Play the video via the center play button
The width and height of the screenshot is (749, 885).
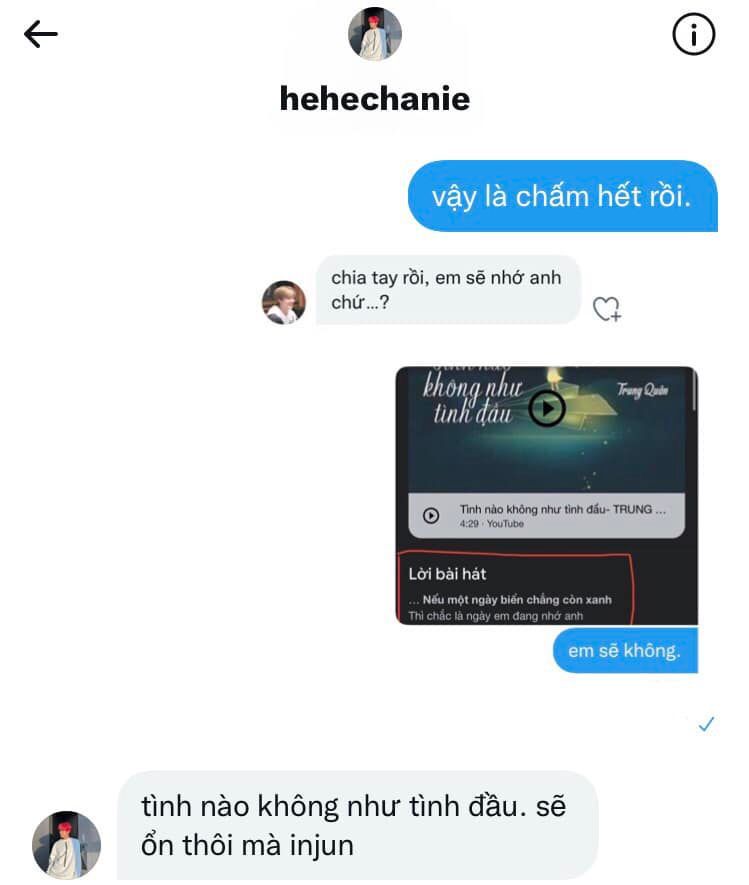pos(546,408)
